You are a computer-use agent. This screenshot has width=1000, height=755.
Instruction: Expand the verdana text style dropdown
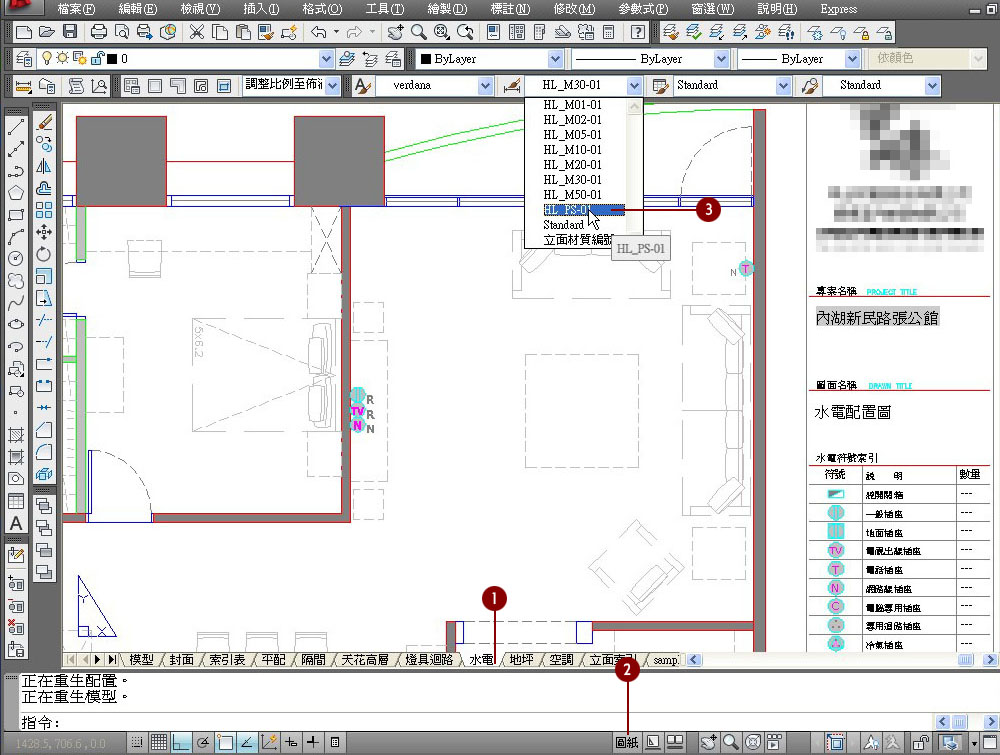[485, 86]
